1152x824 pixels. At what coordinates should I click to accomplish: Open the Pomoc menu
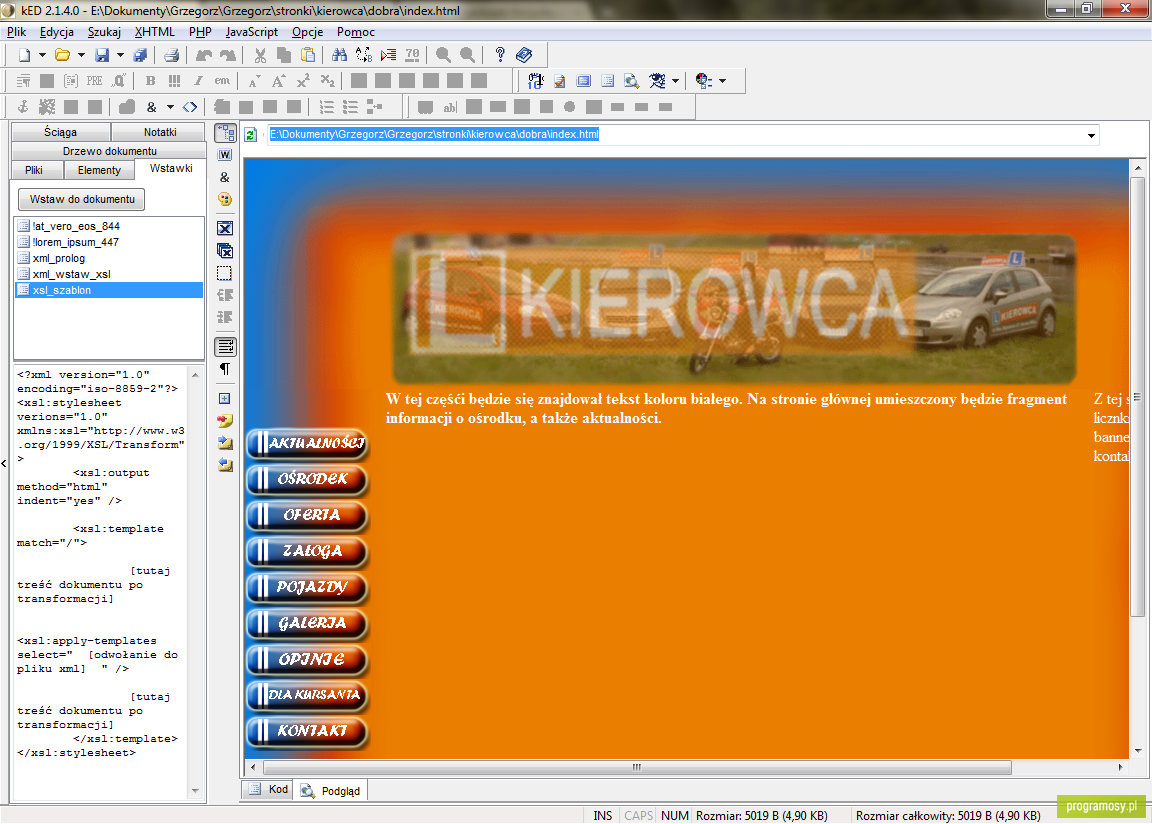[356, 32]
